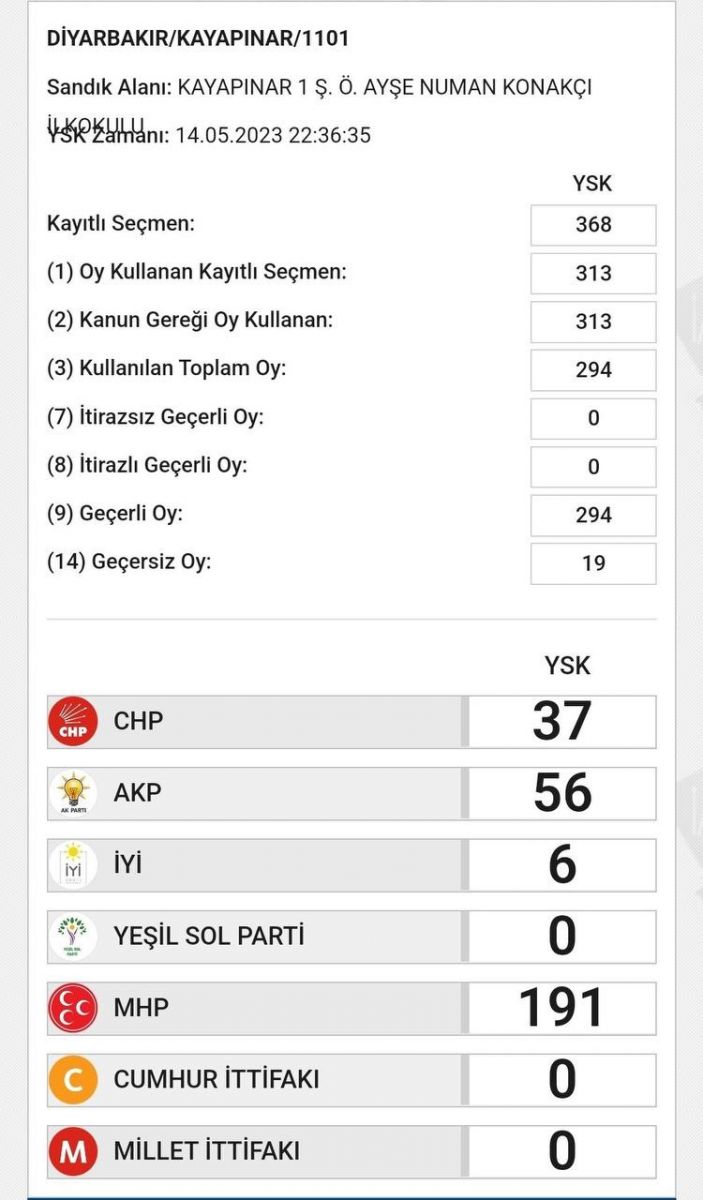This screenshot has height=1200, width=703.
Task: Select the Geçersiz Oy field showing 19
Action: [x=593, y=563]
